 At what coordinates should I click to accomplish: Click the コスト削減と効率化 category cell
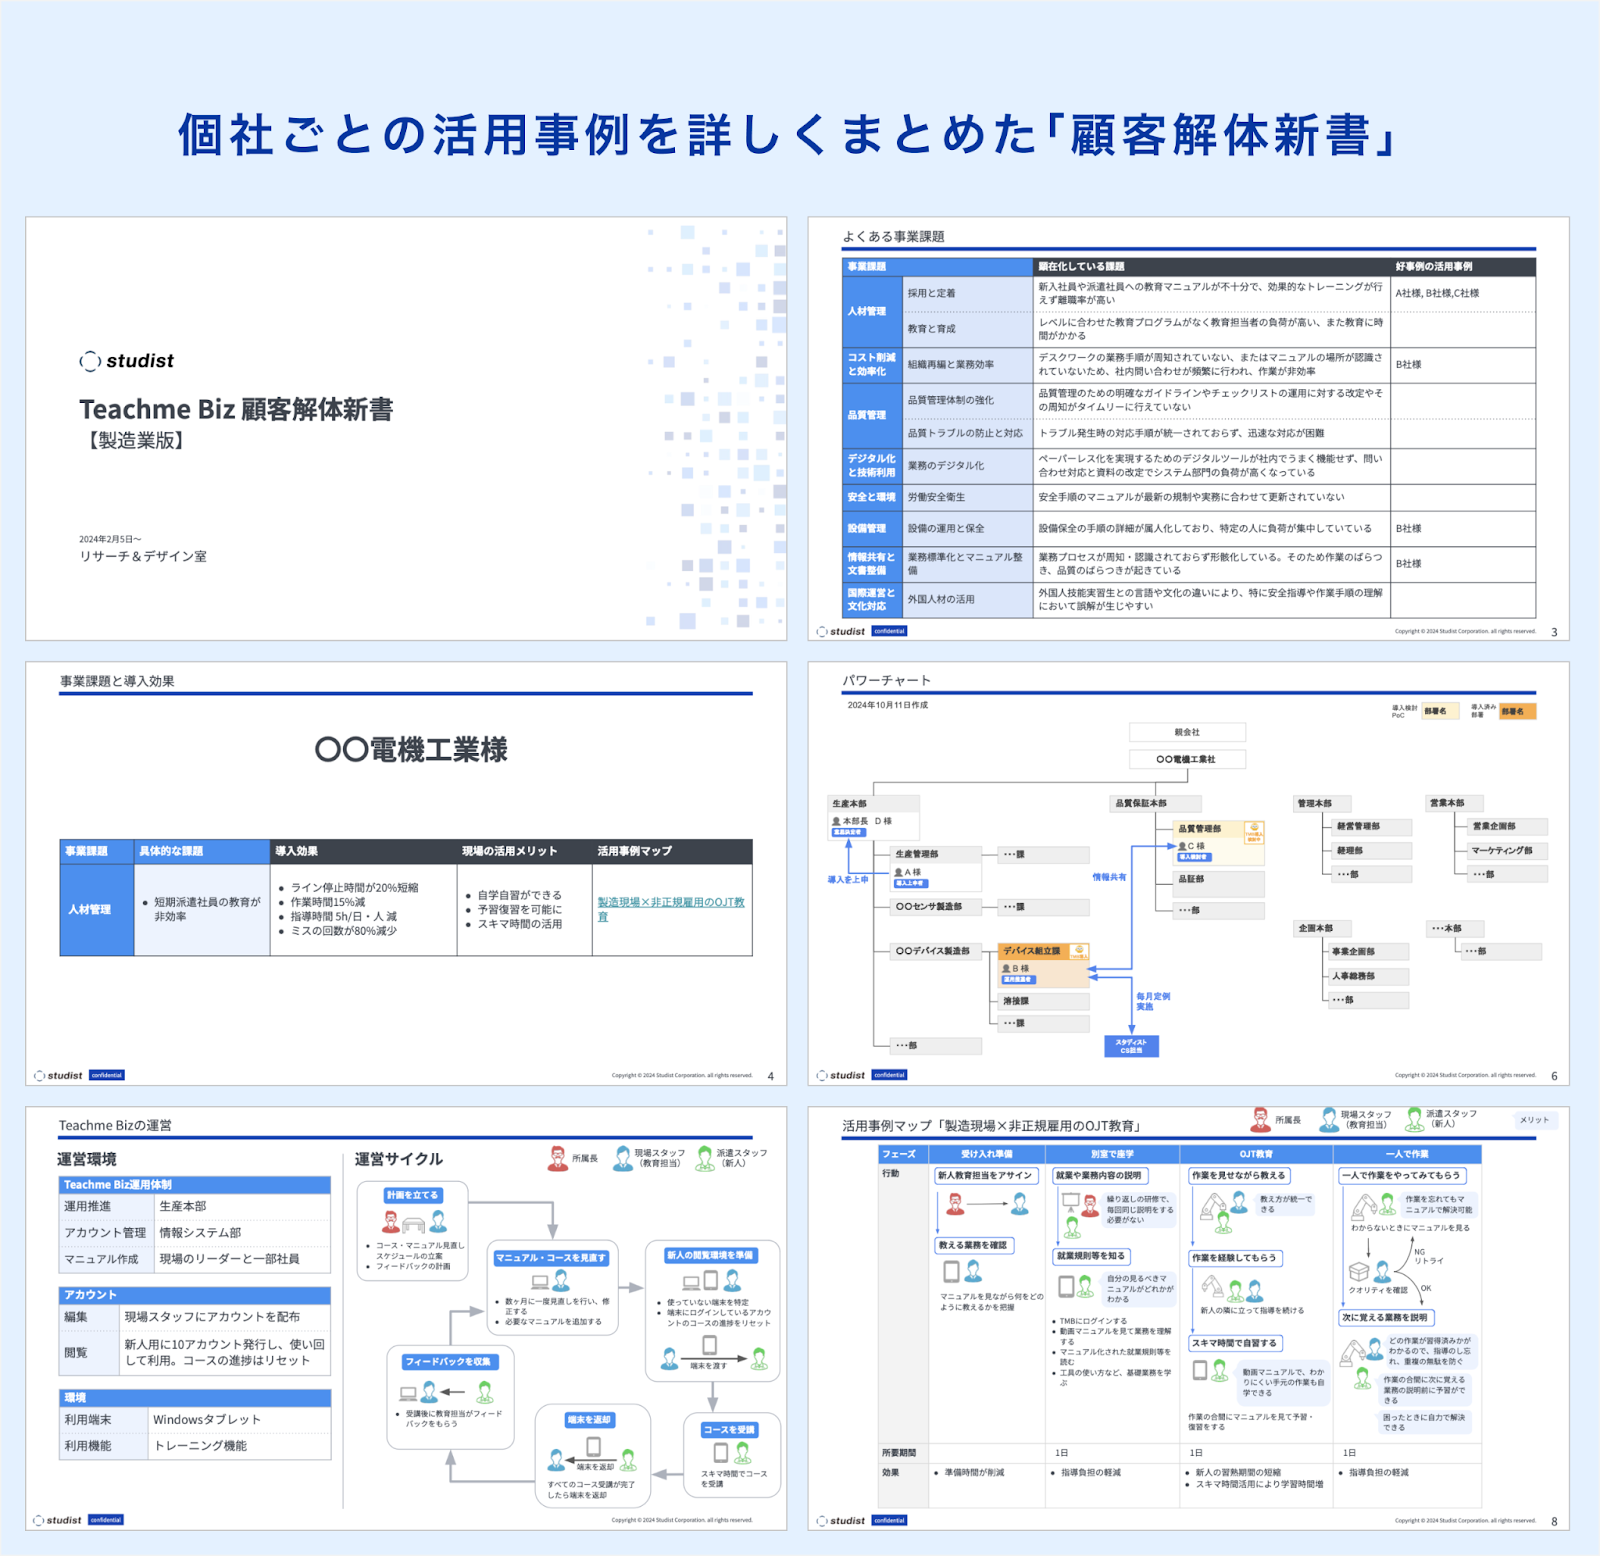[x=872, y=365]
